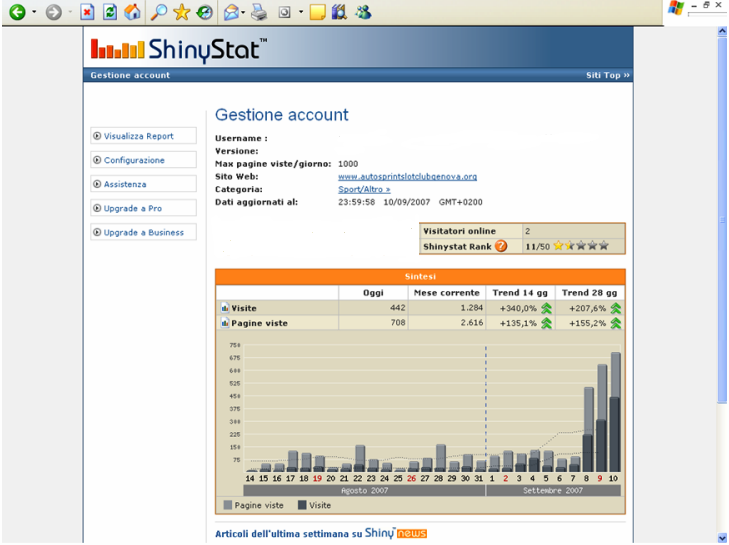The height and width of the screenshot is (545, 729).
Task: Click the Pagine viste trend arrow for 28 gg
Action: pyautogui.click(x=616, y=323)
